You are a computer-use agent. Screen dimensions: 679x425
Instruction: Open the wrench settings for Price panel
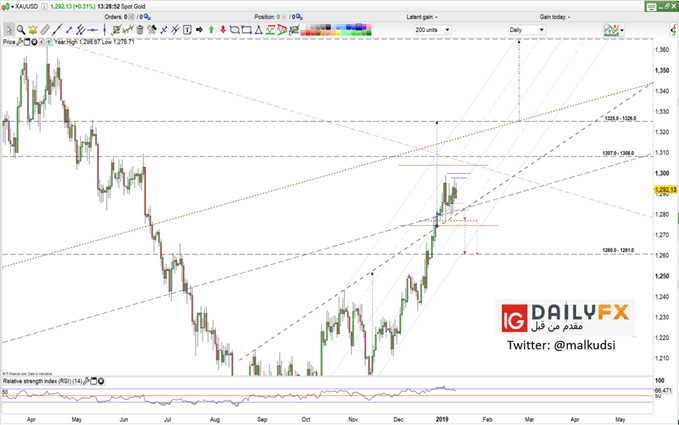19,42
